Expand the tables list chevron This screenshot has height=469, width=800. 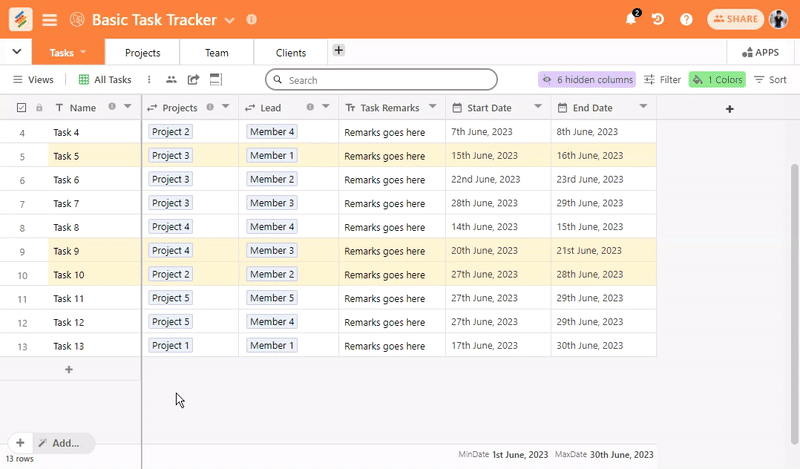pos(17,52)
